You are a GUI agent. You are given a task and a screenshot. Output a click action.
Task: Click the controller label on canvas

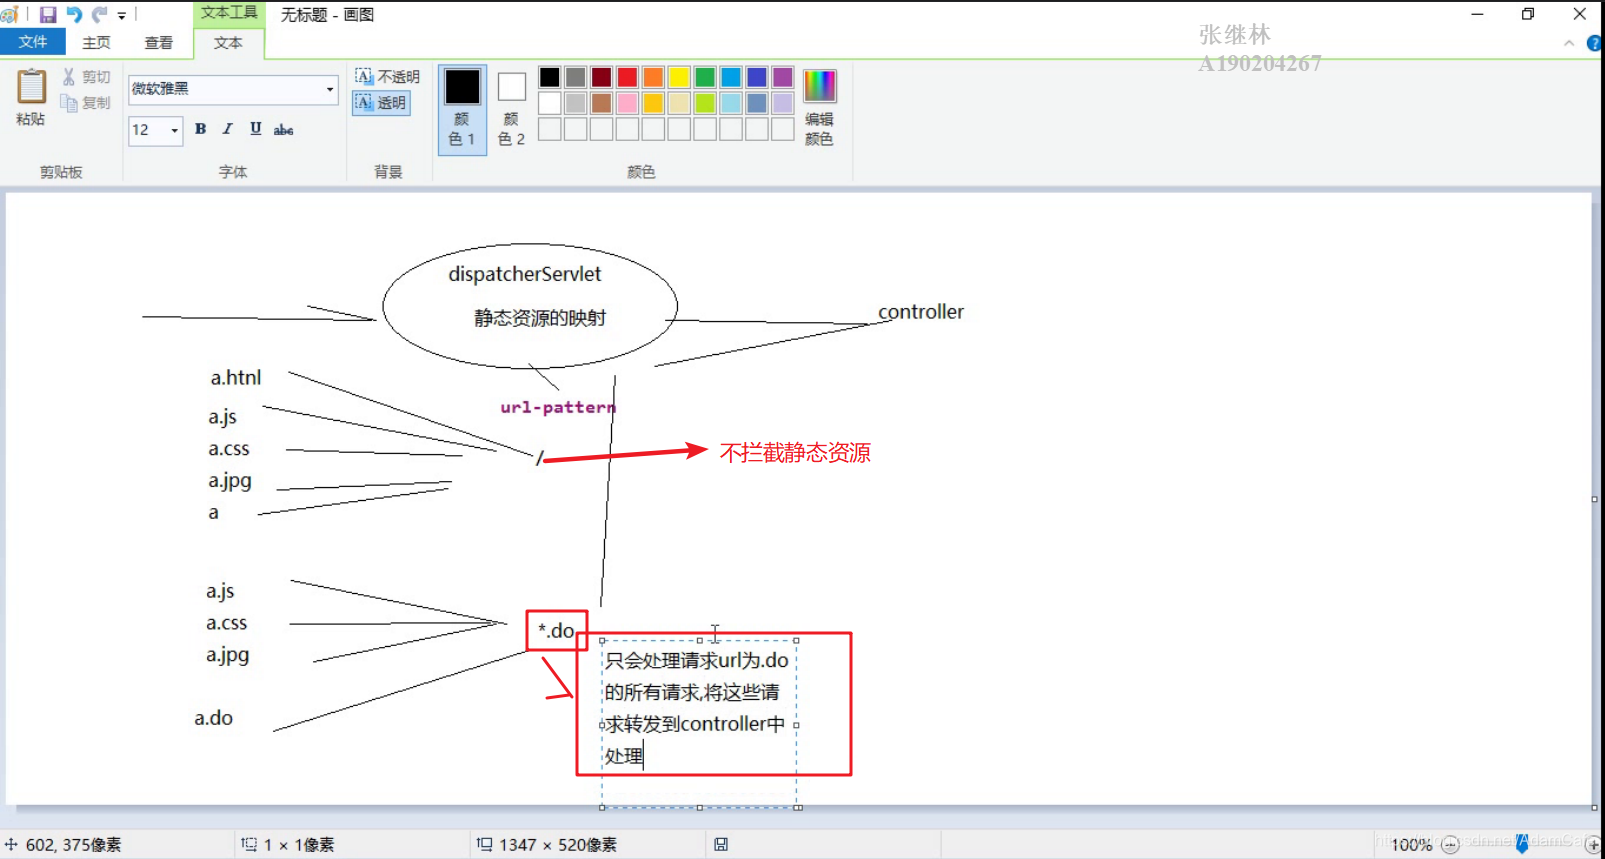tap(921, 312)
